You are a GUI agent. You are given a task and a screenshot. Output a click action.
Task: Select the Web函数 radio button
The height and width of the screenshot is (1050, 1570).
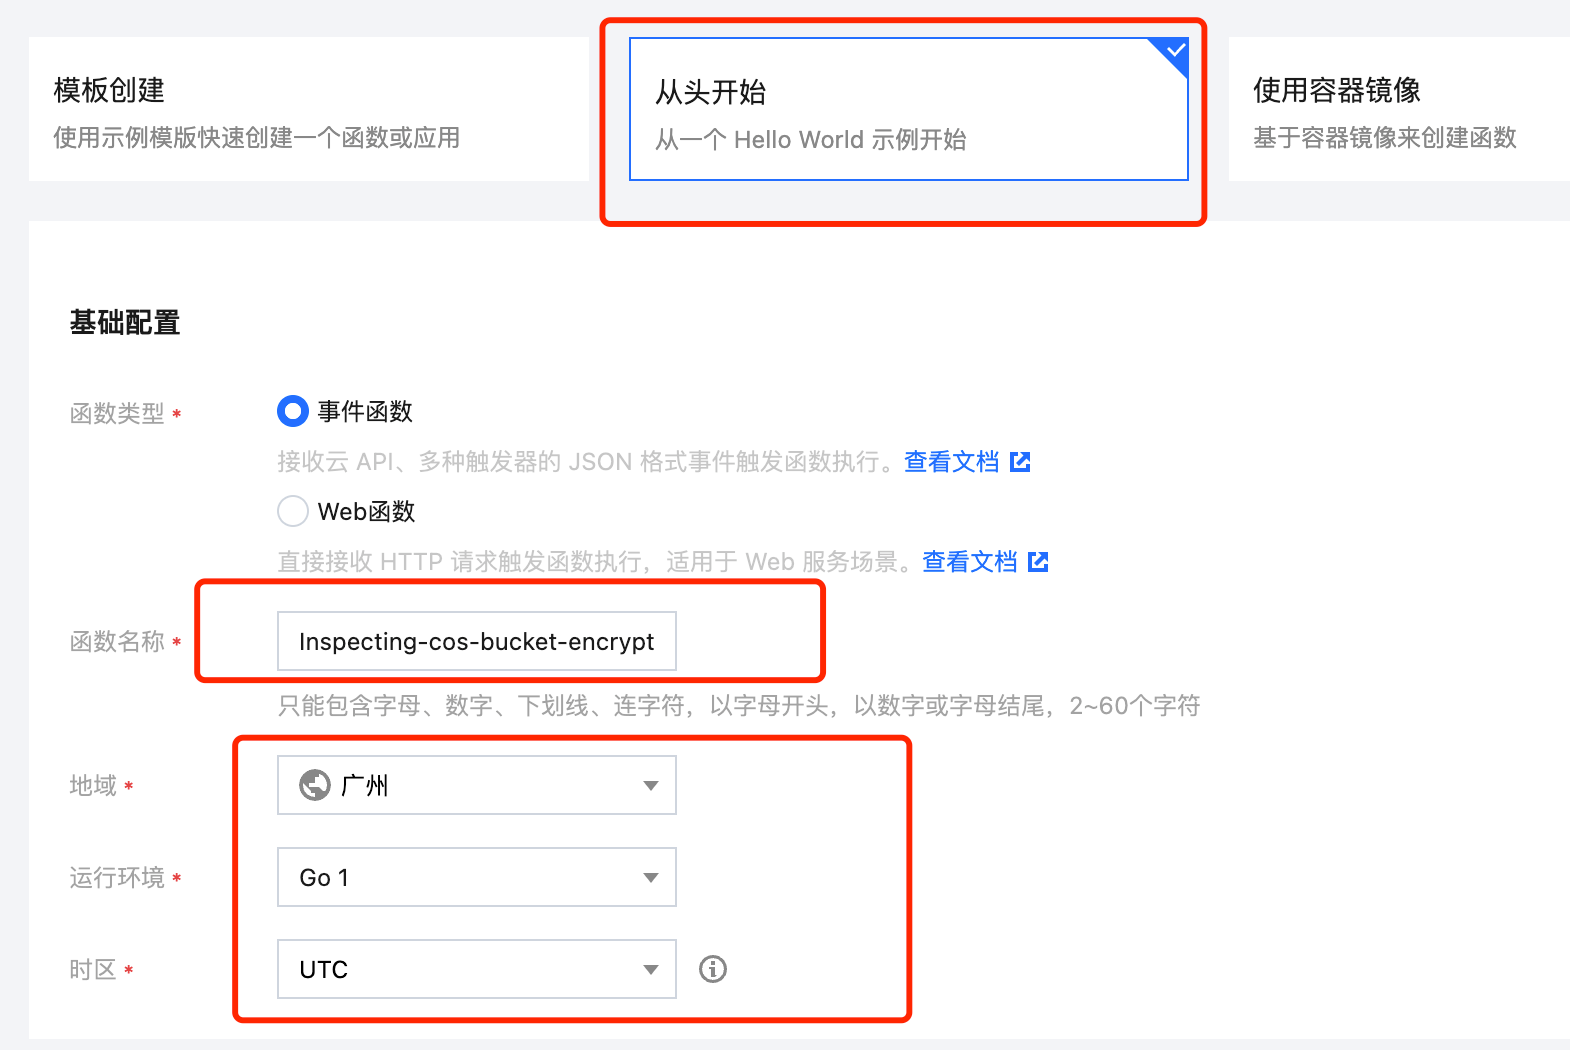292,511
